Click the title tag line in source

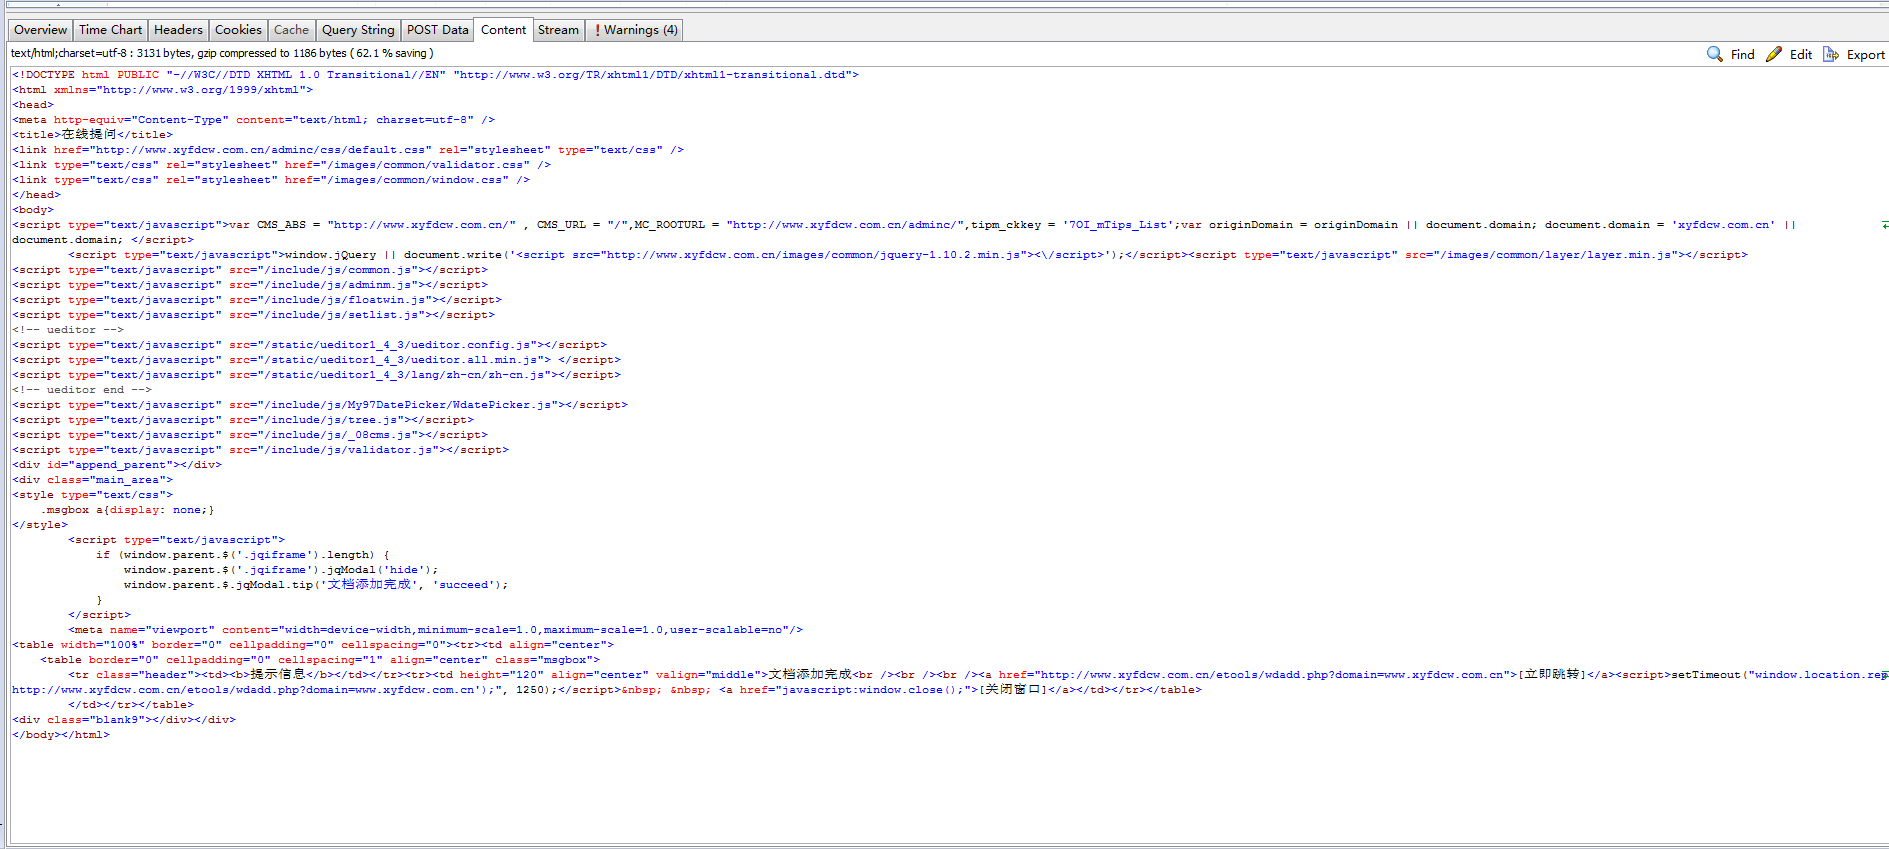click(92, 135)
